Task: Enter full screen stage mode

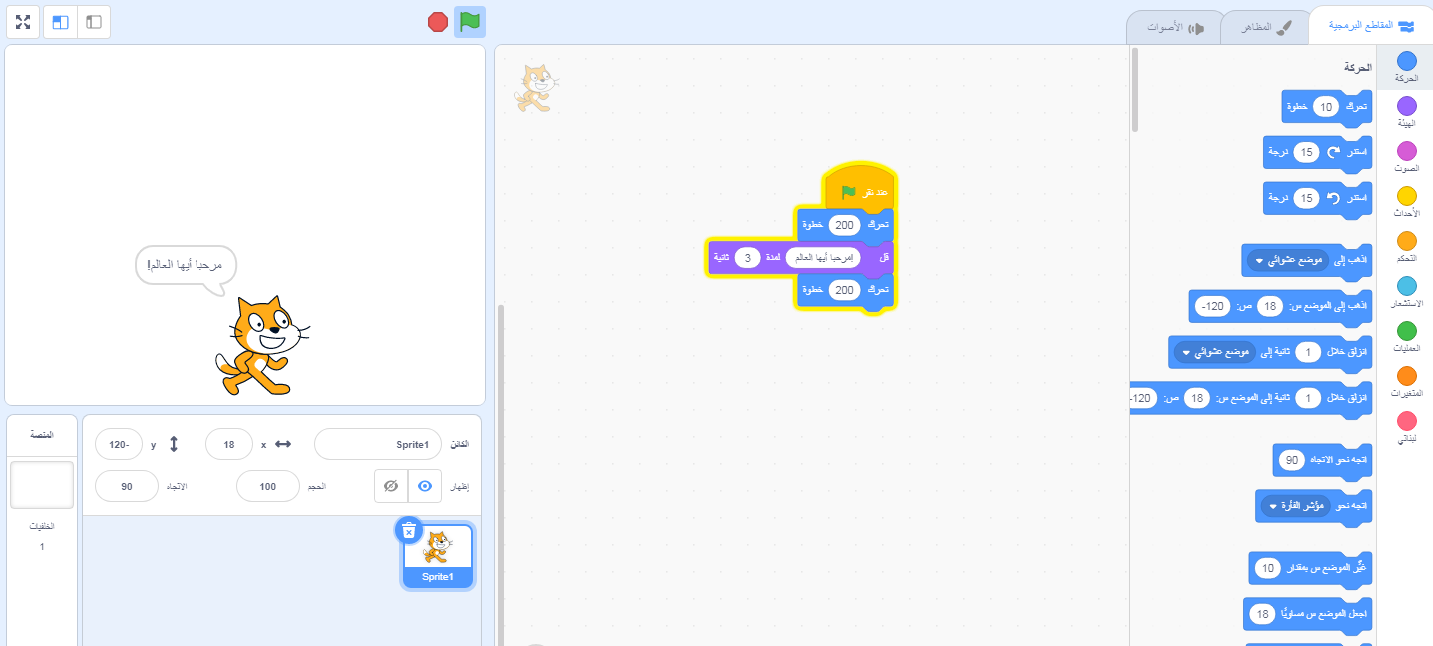Action: pos(22,22)
